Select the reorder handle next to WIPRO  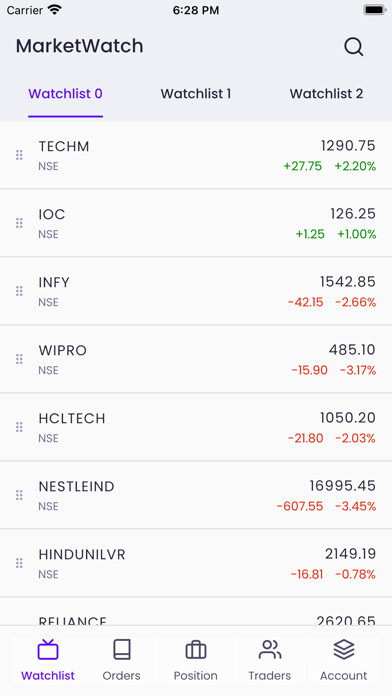coord(19,359)
